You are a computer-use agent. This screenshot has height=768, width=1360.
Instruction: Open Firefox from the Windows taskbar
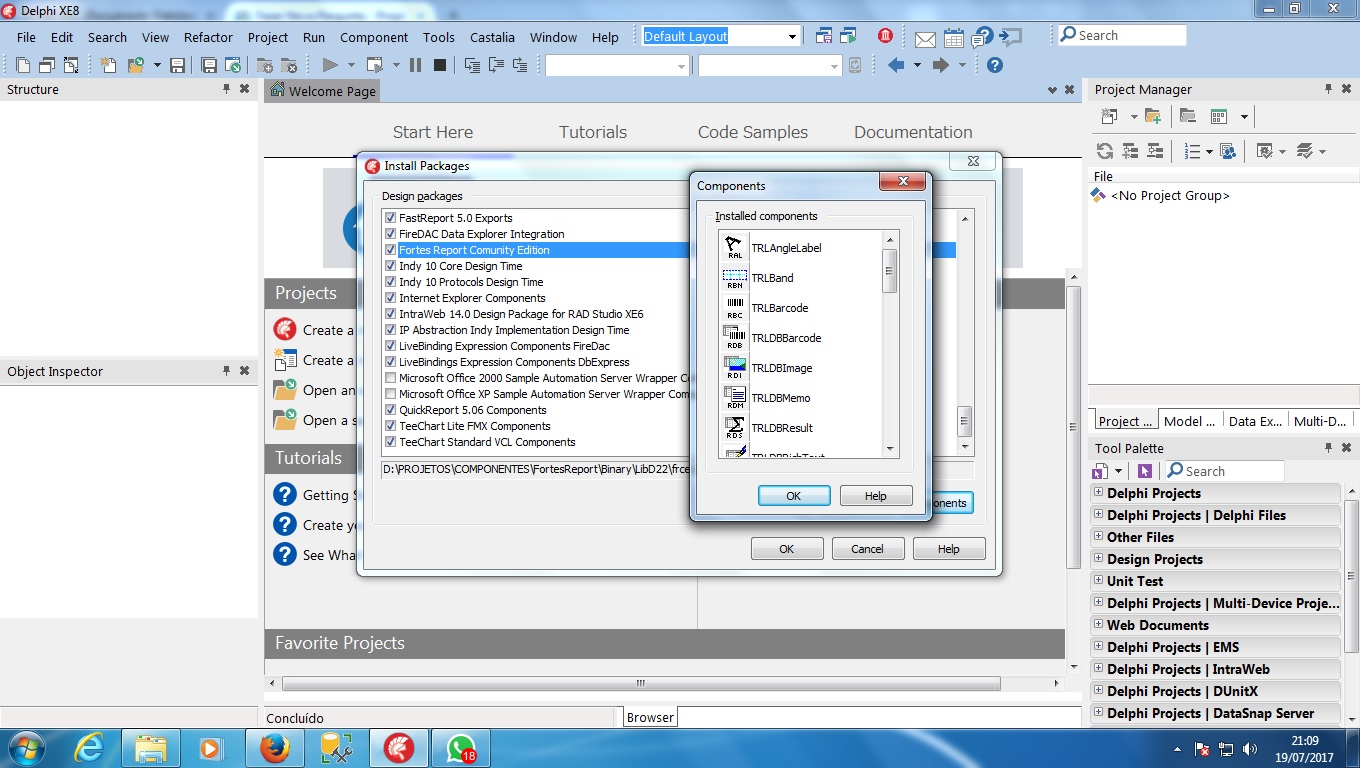[x=275, y=748]
